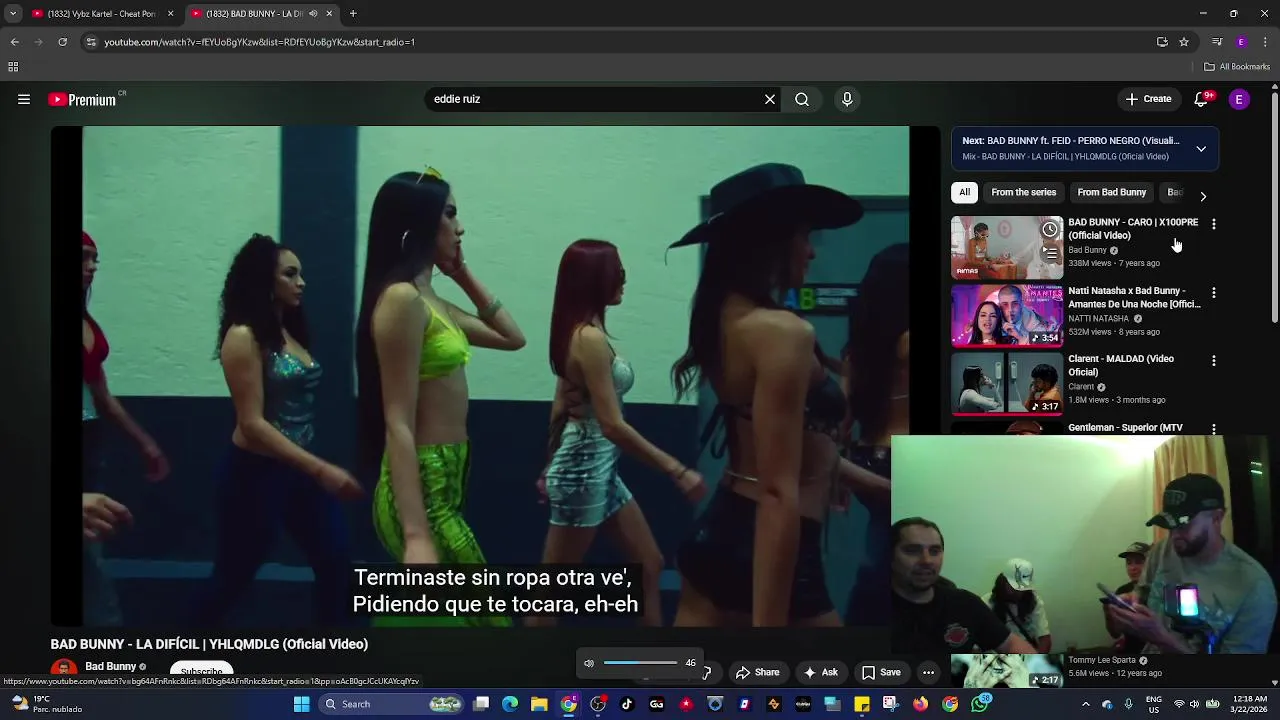View site information icon in address bar
Viewport: 1280px width, 720px height.
point(91,42)
